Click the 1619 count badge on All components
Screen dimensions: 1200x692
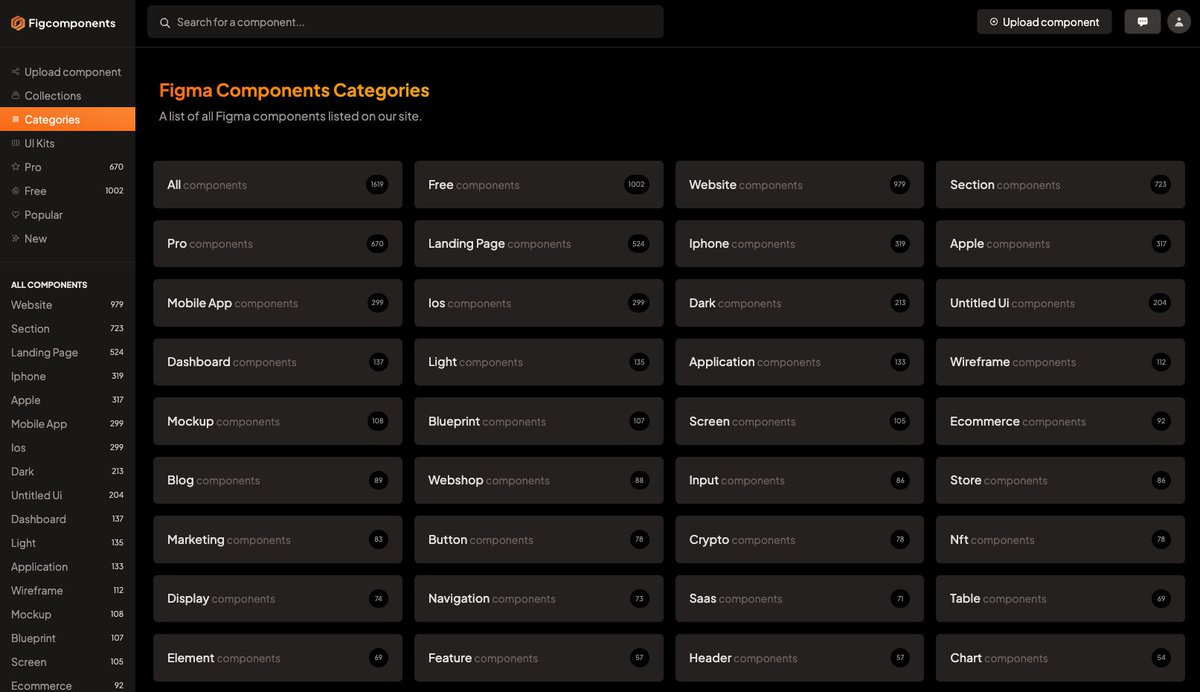pyautogui.click(x=376, y=185)
